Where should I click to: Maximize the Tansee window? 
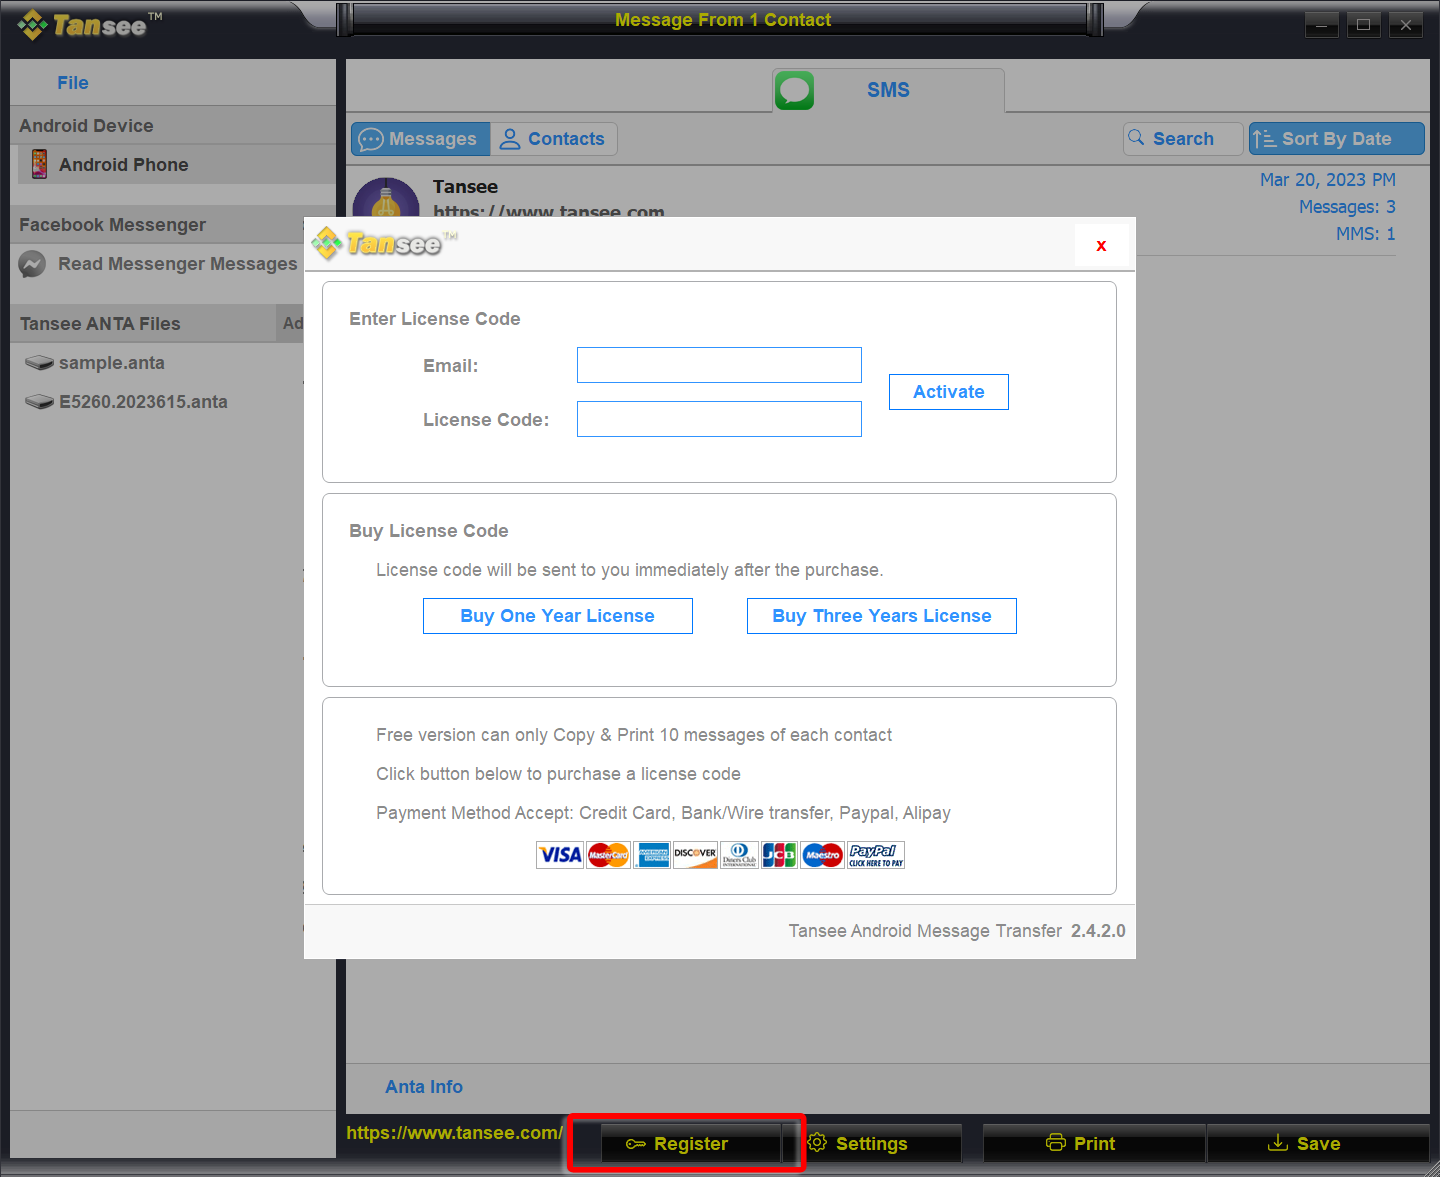click(x=1363, y=25)
